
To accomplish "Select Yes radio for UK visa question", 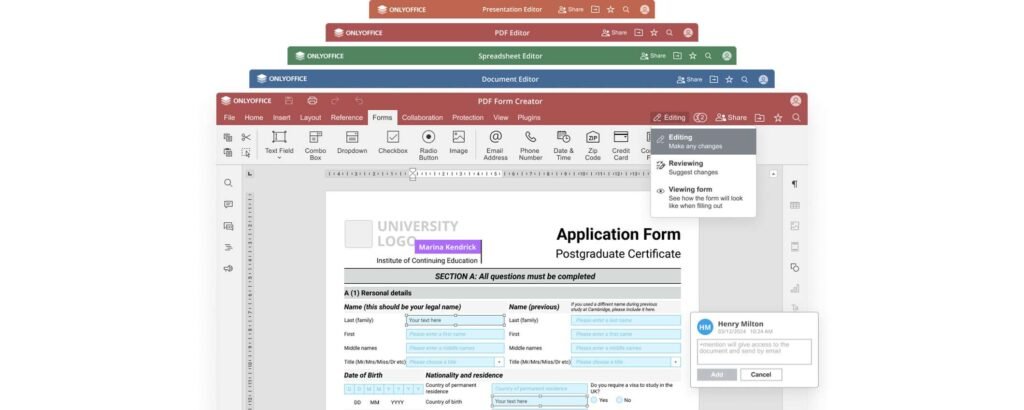I will (x=594, y=400).
